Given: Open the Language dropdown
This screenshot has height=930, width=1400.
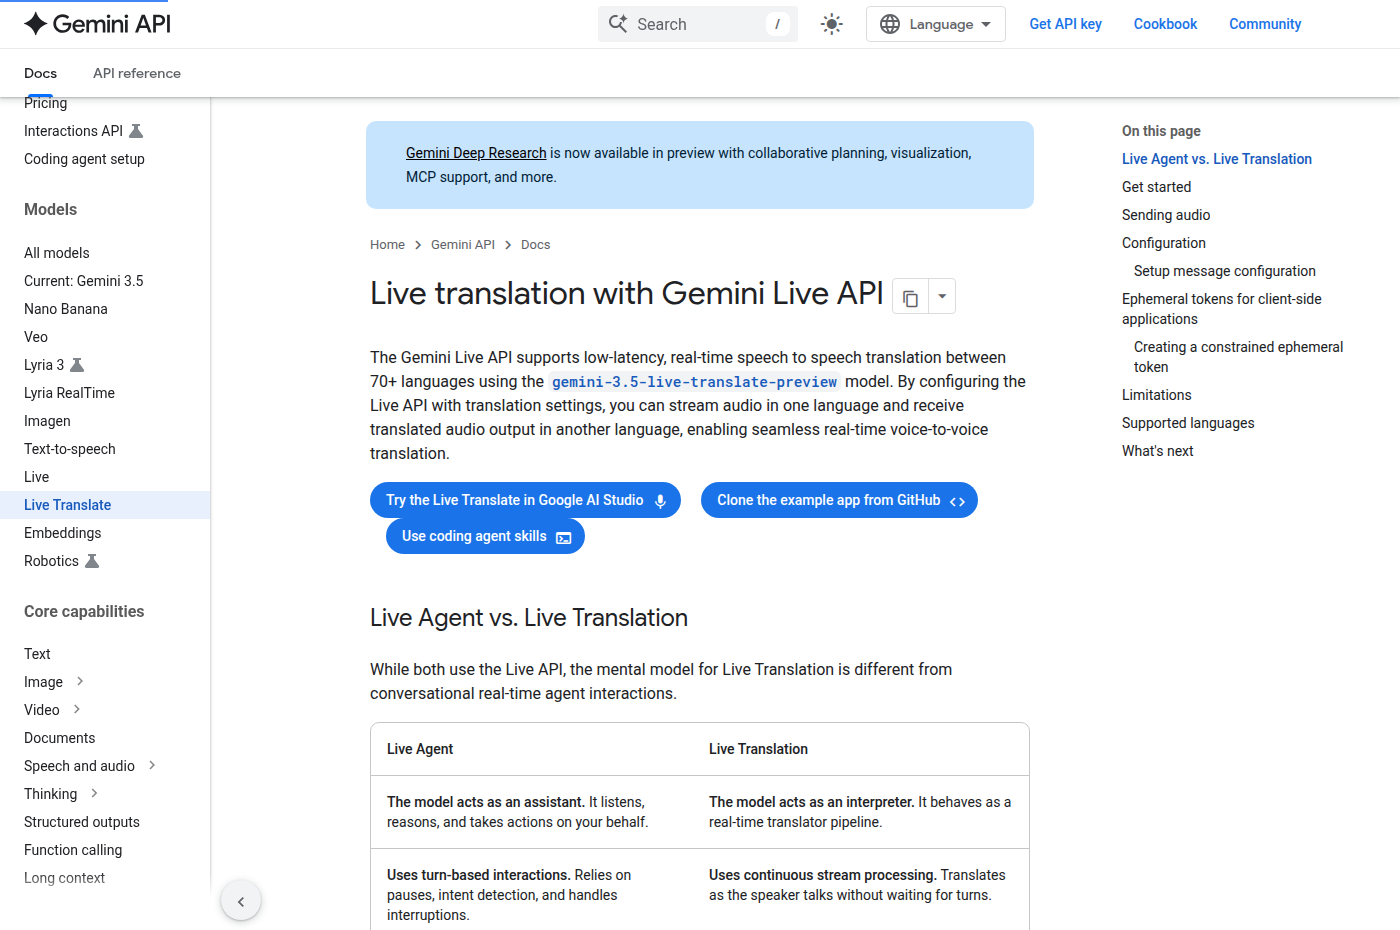Looking at the screenshot, I should (936, 24).
